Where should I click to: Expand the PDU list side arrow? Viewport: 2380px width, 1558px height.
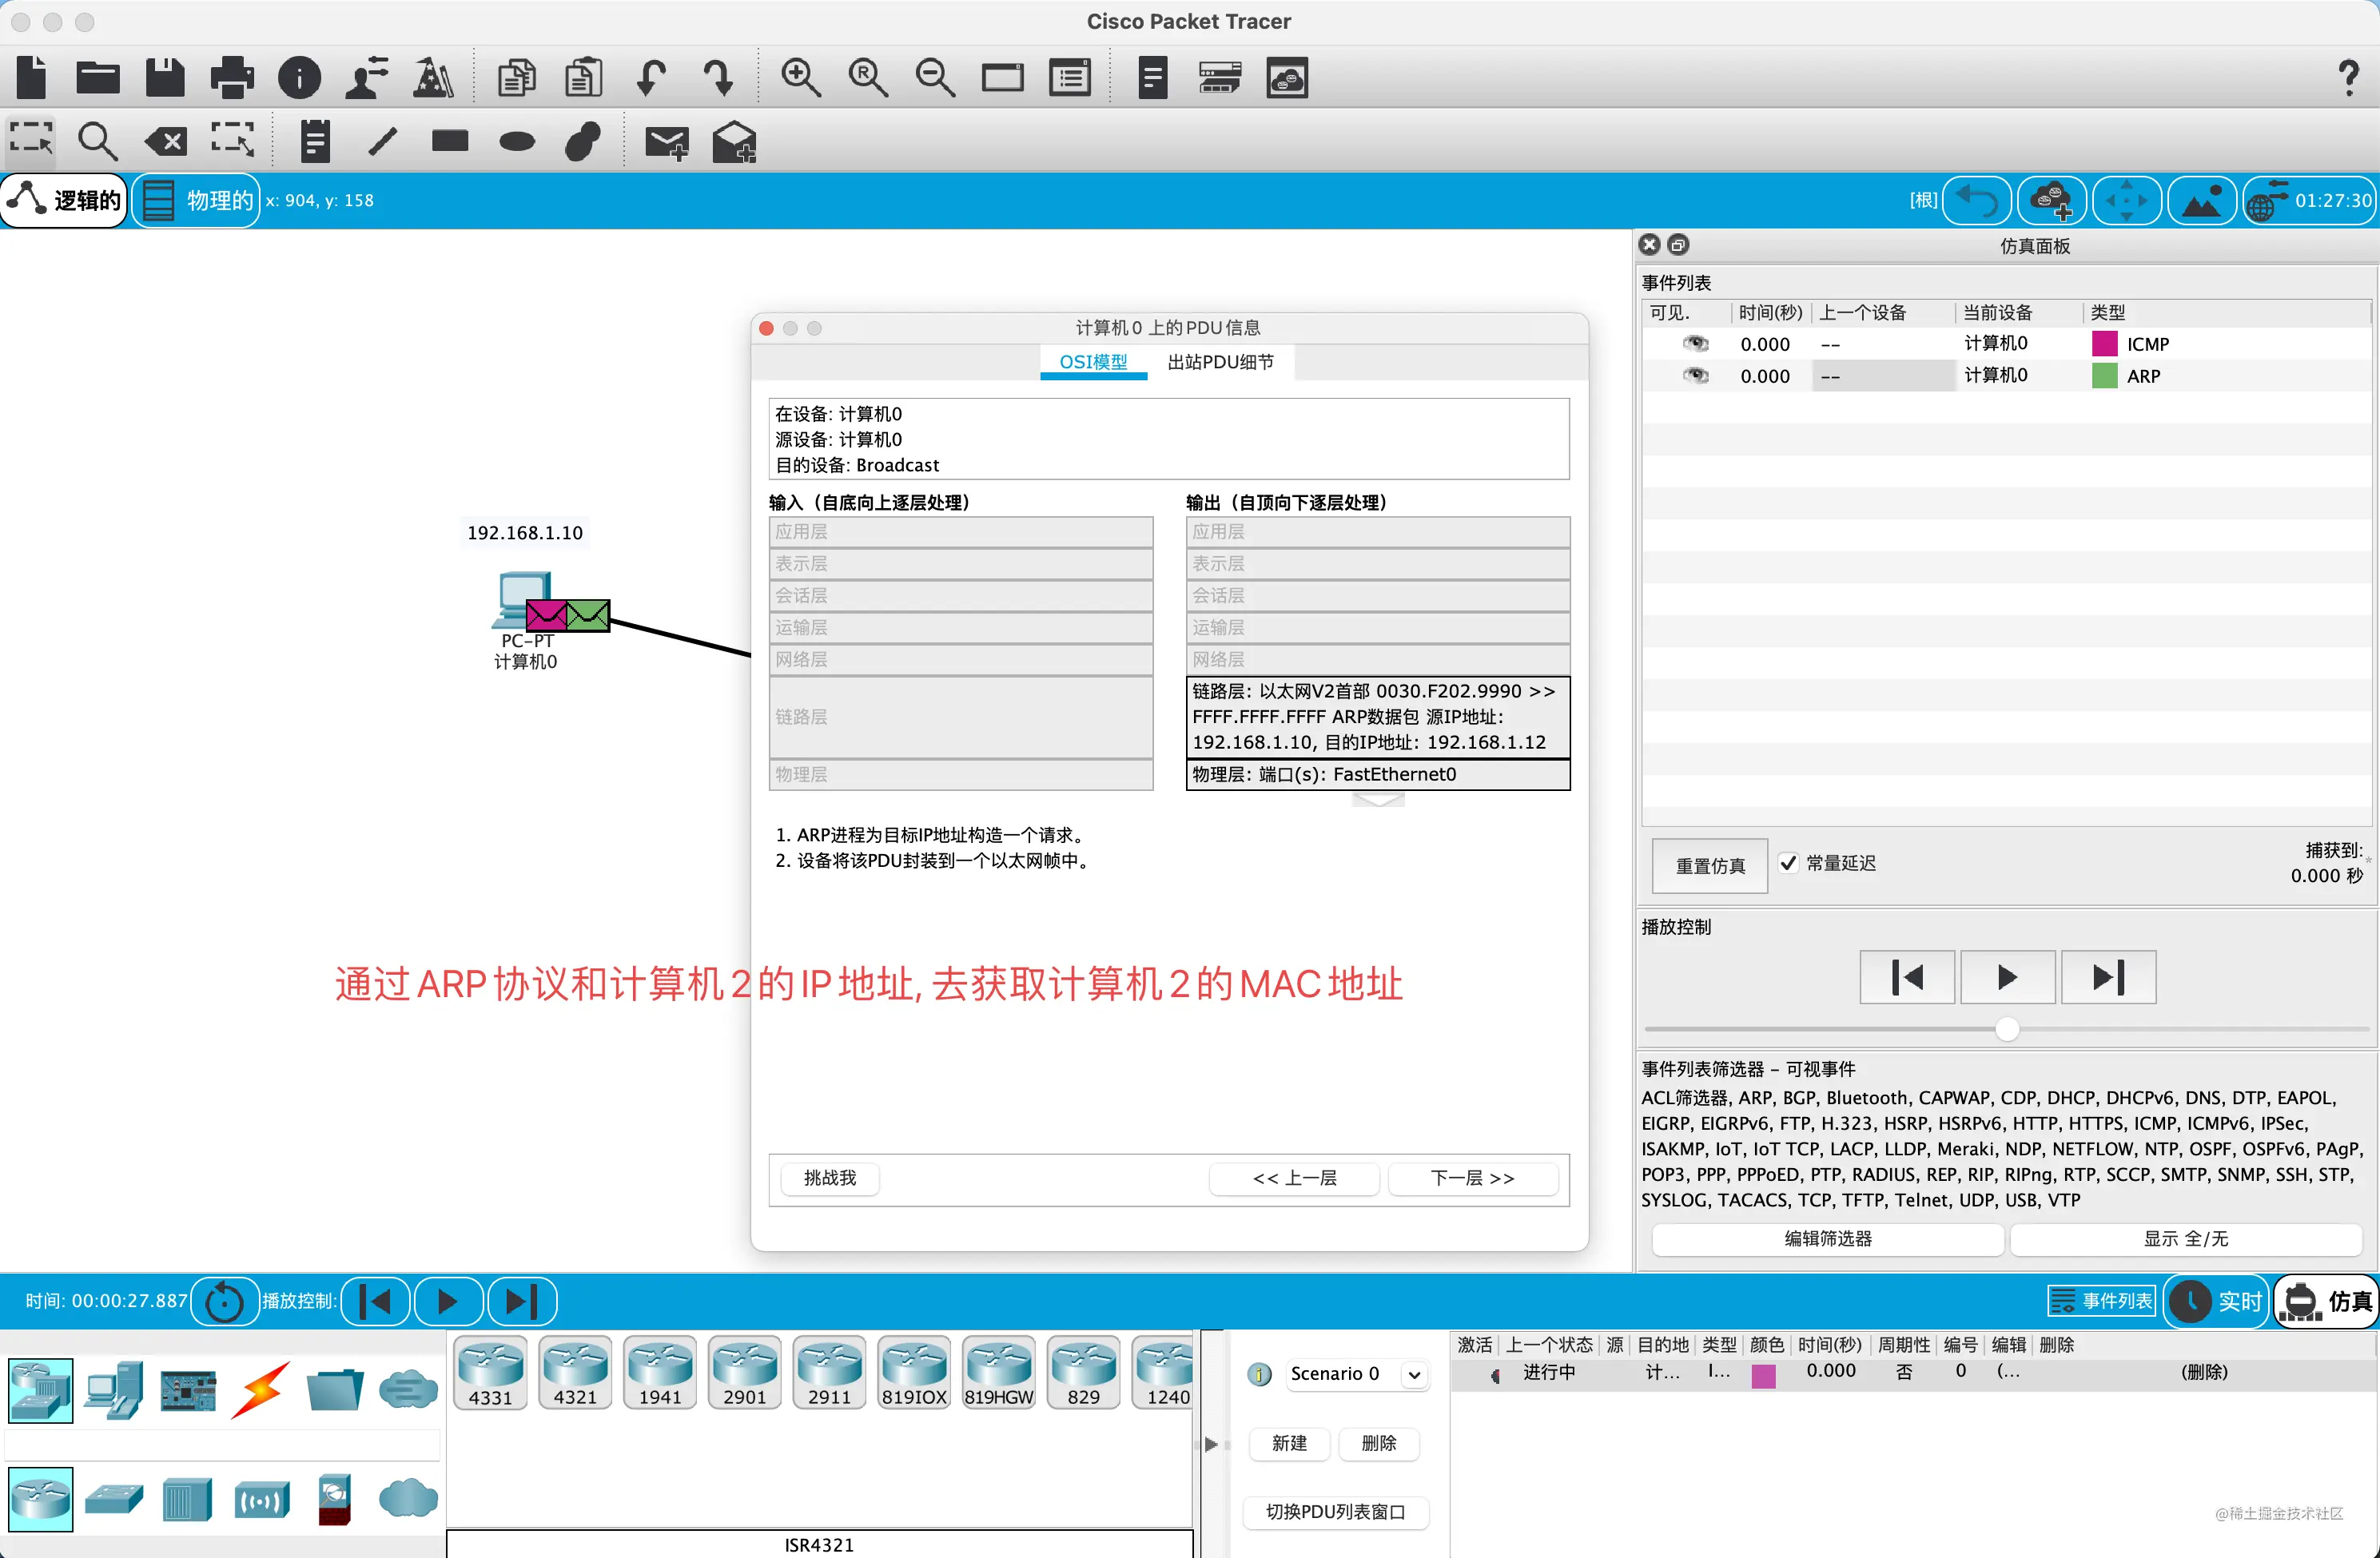pos(1211,1444)
